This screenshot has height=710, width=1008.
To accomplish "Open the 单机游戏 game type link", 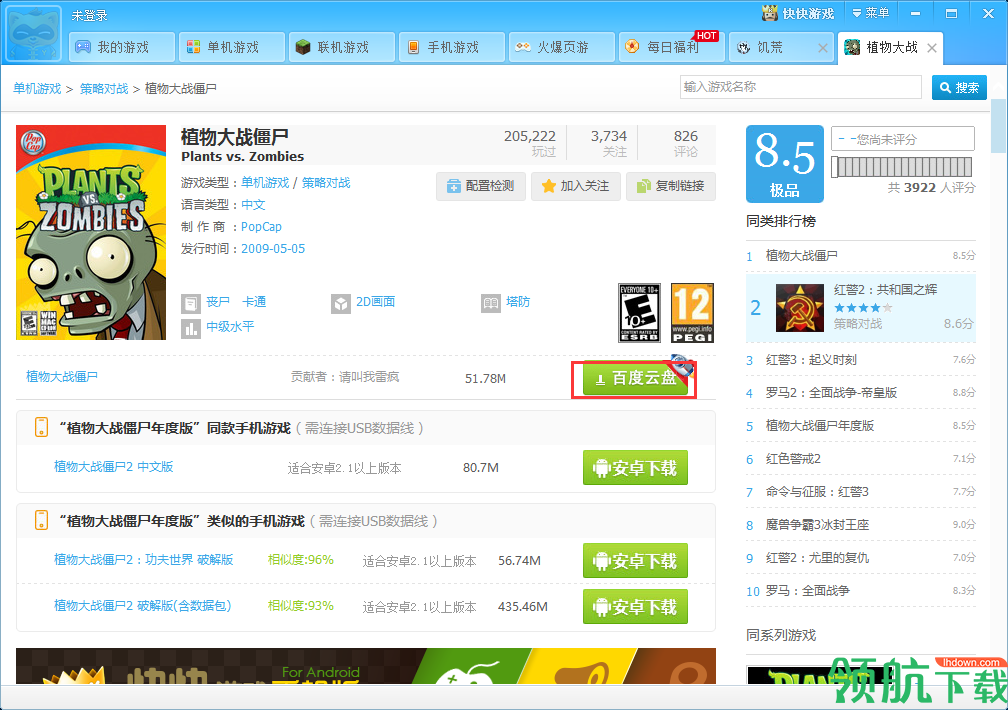I will click(x=265, y=183).
